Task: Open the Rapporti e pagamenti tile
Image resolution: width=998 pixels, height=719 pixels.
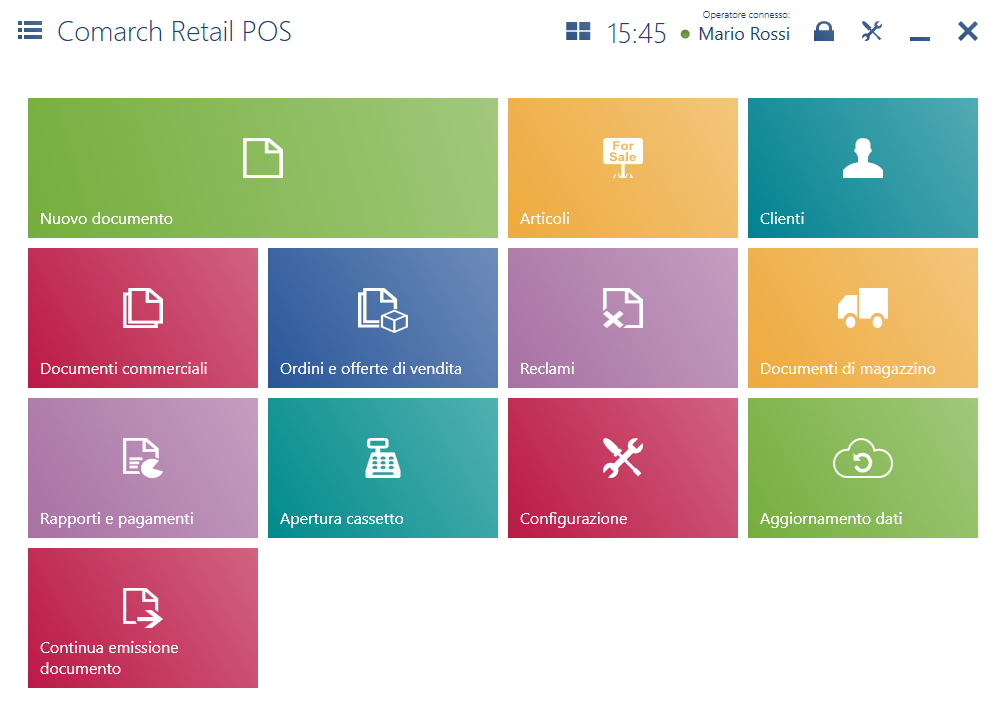Action: pyautogui.click(x=143, y=468)
